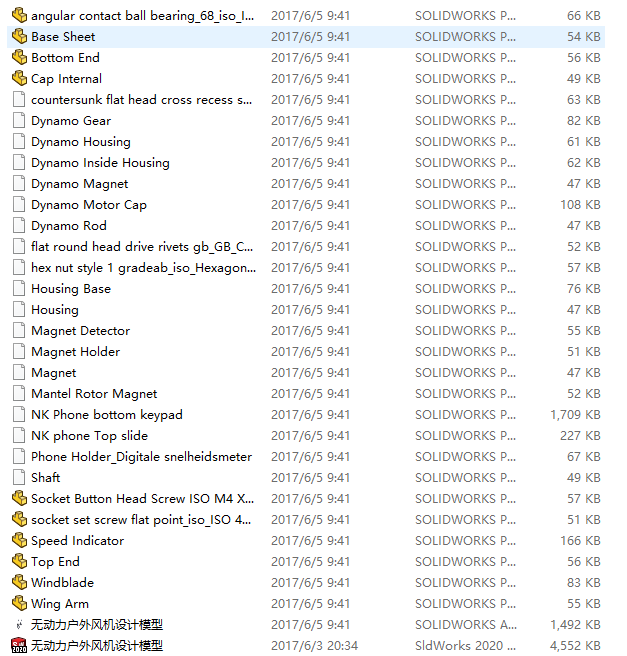This screenshot has height=656, width=627.
Task: Click the Mantel Rotor Magnet file icon
Action: (19, 393)
